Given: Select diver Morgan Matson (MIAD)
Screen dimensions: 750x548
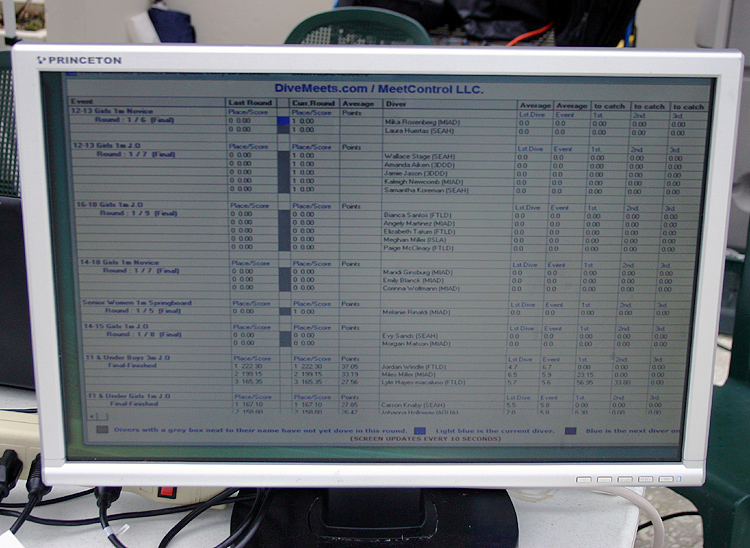Looking at the screenshot, I should point(416,344).
